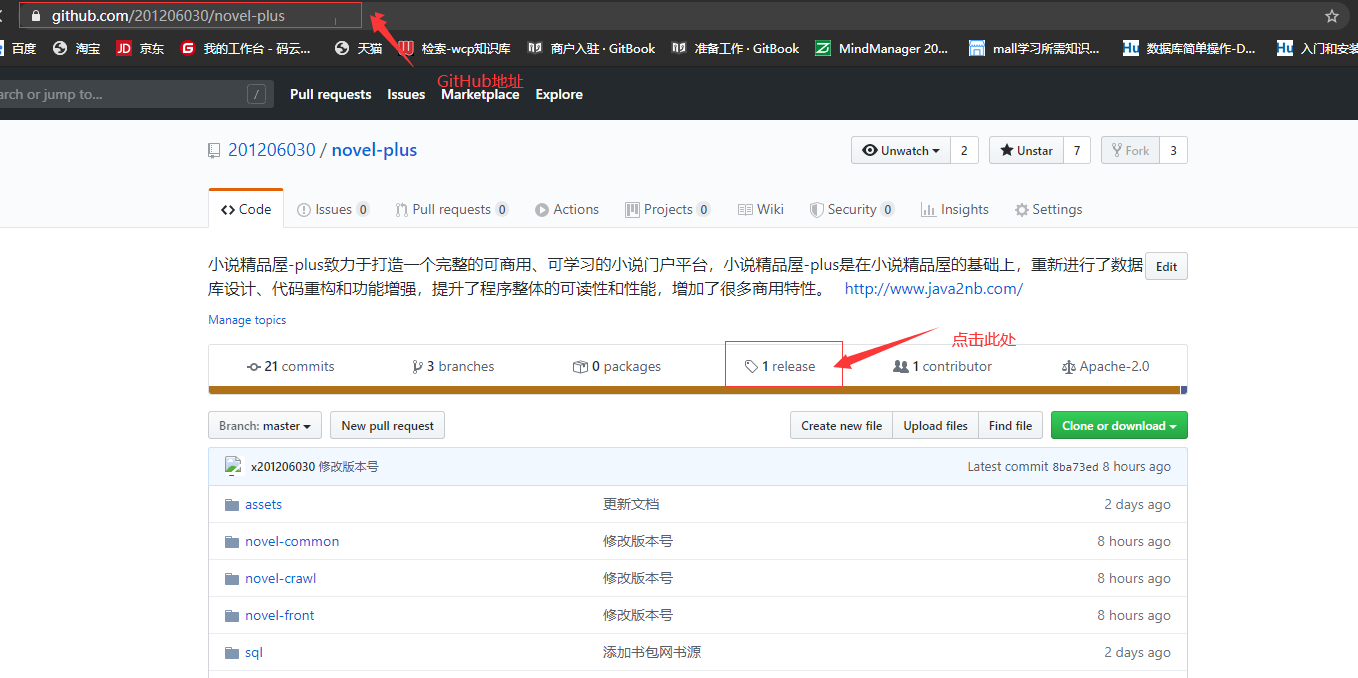1358x678 pixels.
Task: Expand the Branch: master selector
Action: tap(264, 426)
